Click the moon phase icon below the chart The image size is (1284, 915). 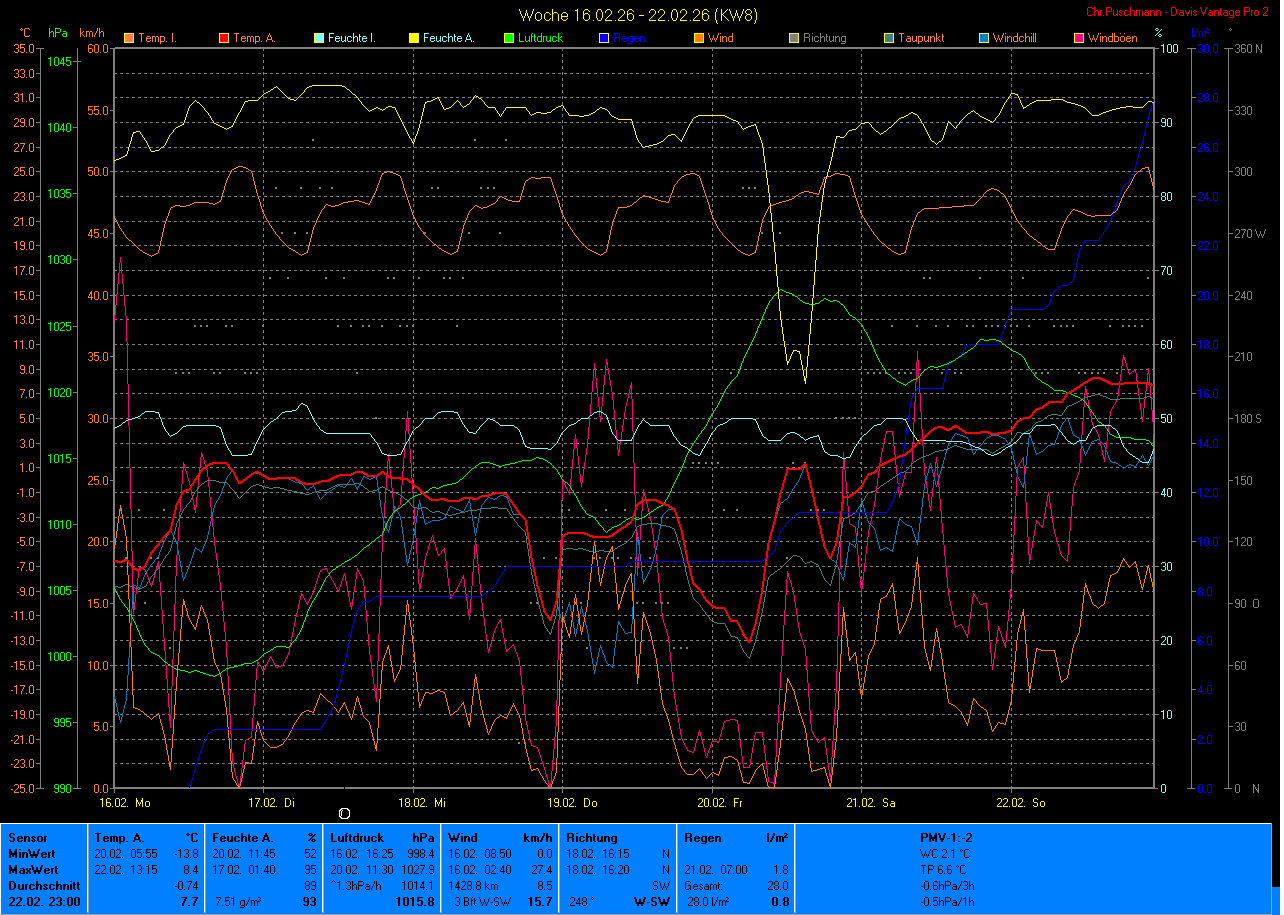[344, 814]
